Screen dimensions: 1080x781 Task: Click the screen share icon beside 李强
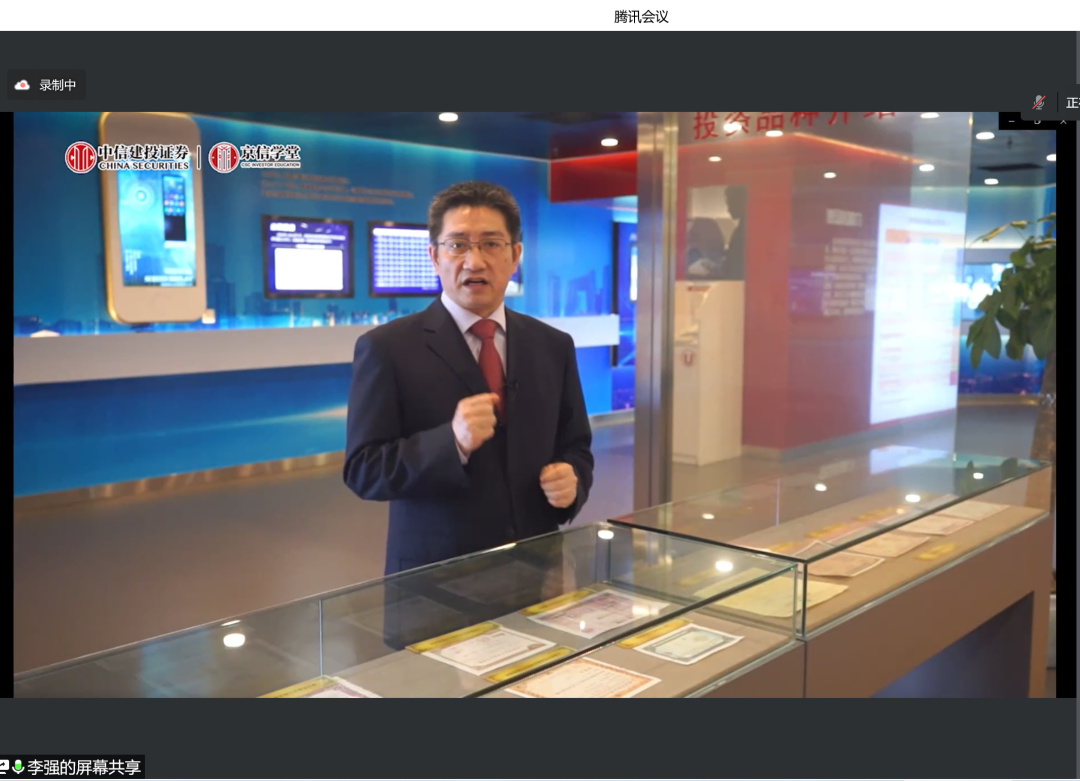click(4, 767)
